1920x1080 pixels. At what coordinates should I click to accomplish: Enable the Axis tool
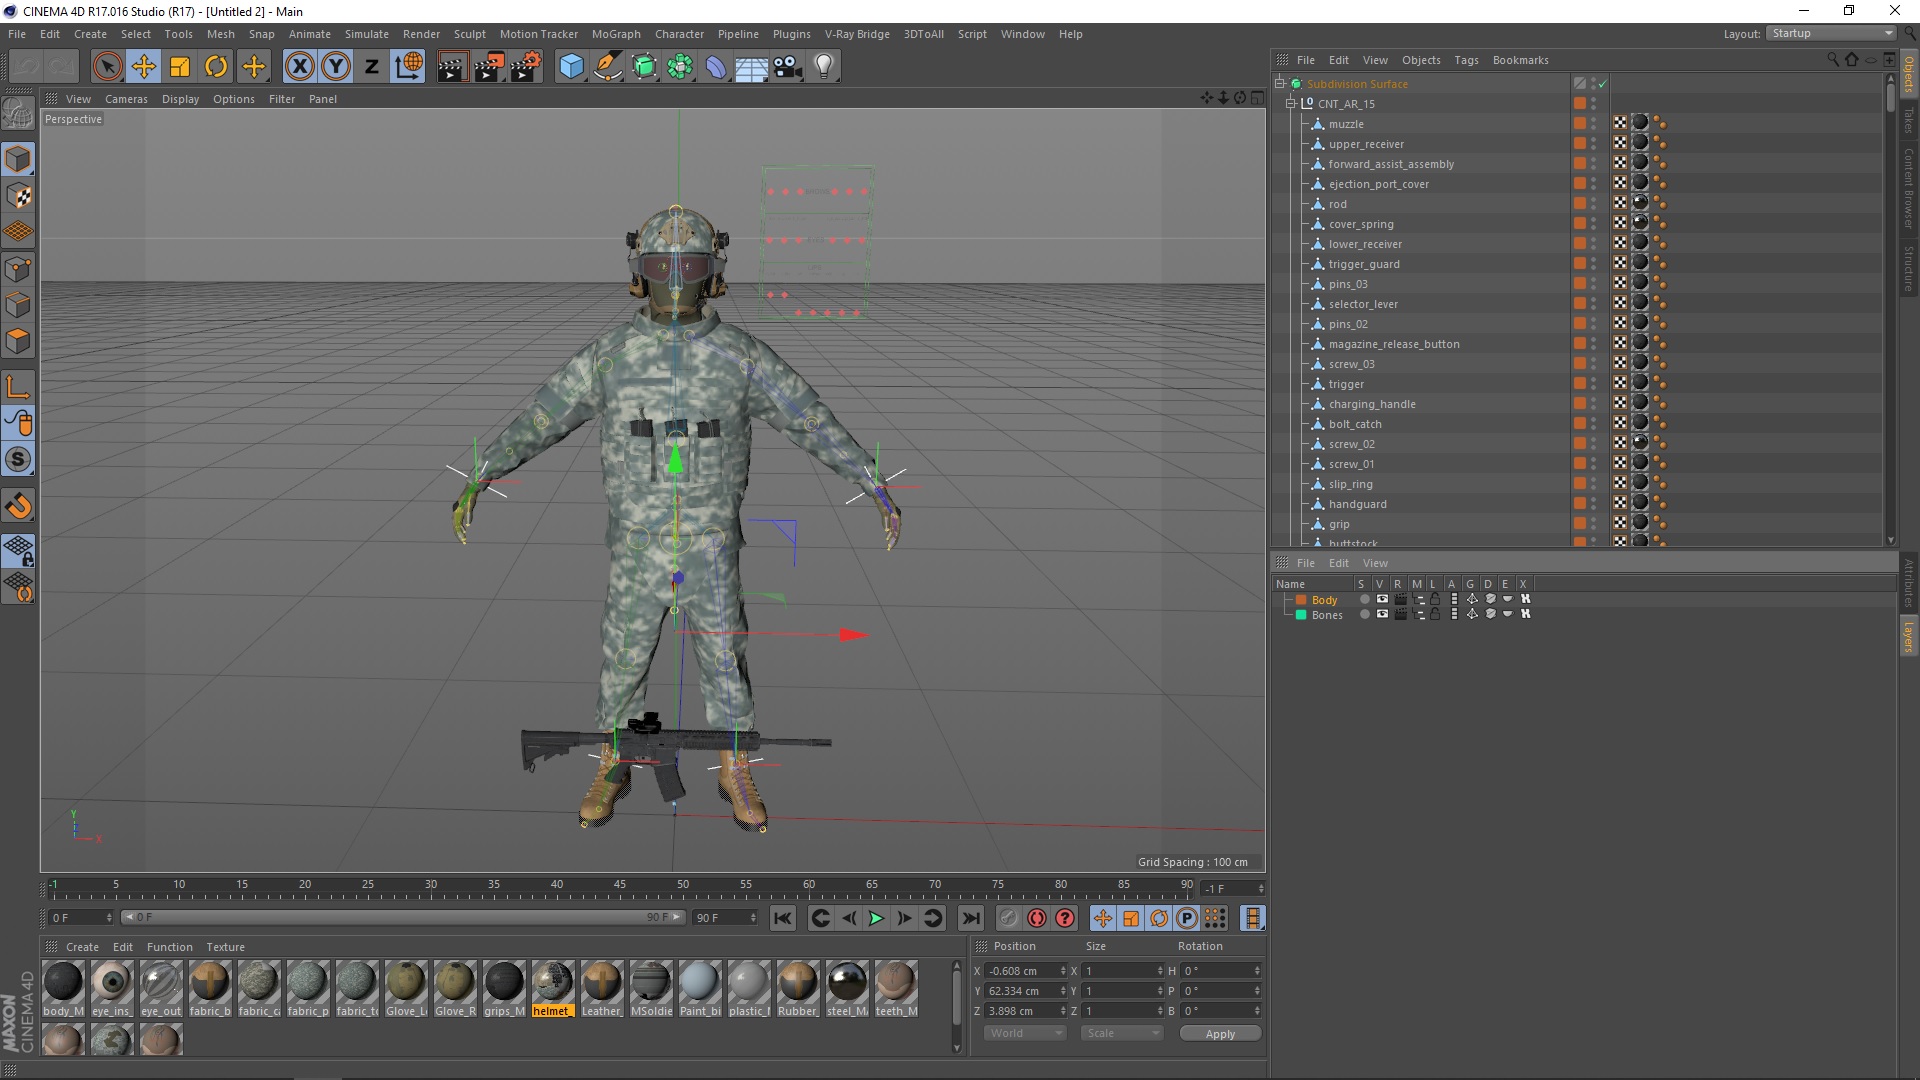tap(18, 387)
